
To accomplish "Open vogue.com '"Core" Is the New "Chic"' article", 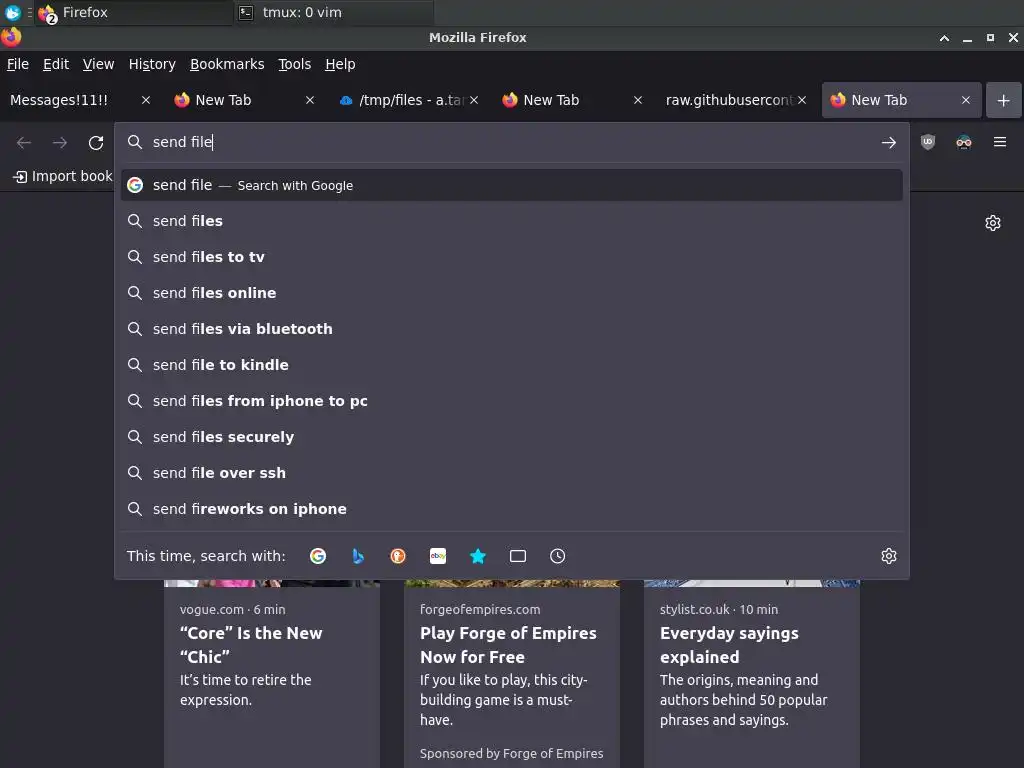I will pyautogui.click(x=272, y=673).
